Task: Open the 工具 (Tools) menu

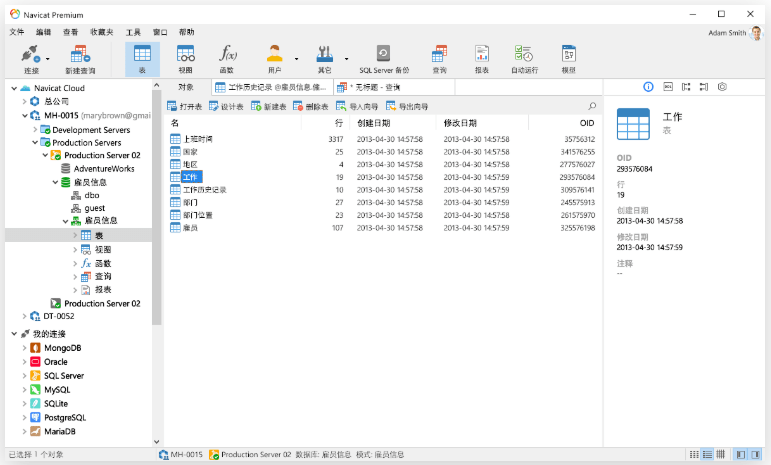Action: point(133,32)
